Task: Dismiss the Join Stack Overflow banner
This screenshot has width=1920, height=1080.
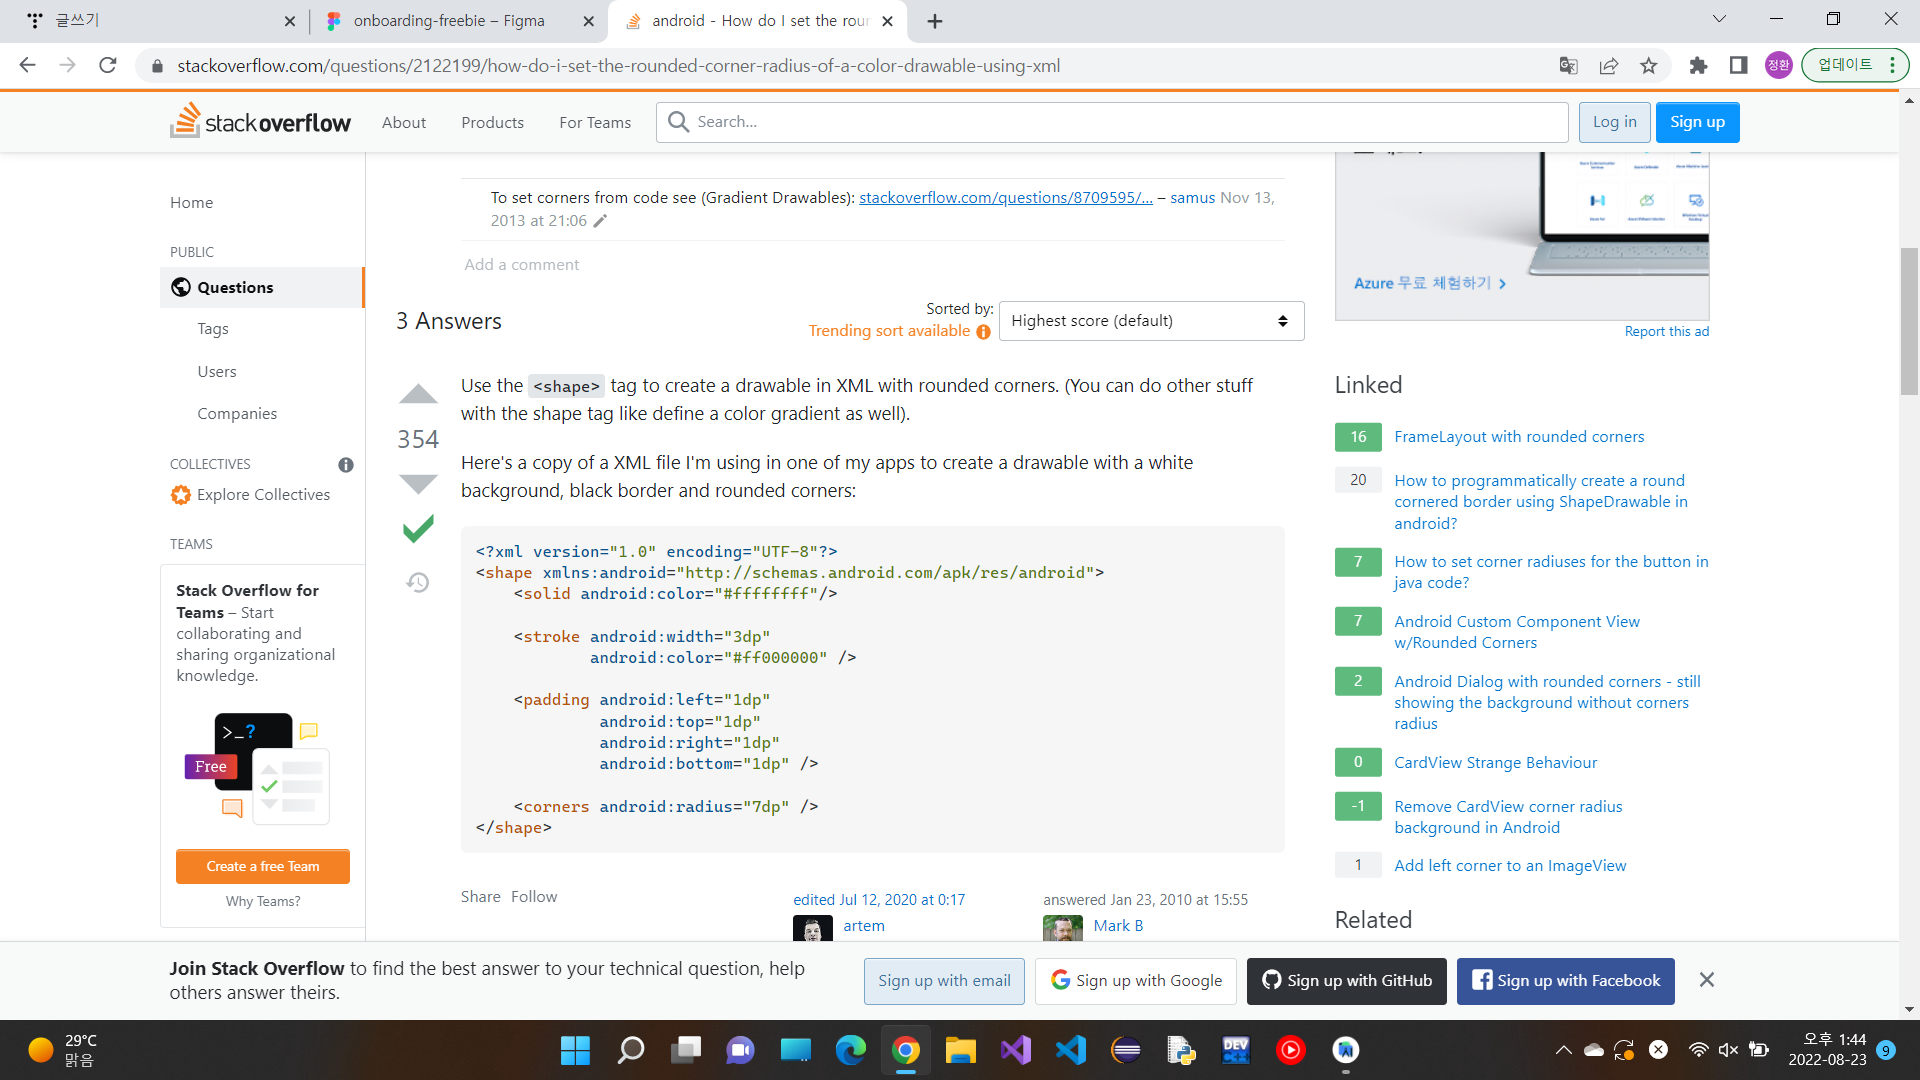Action: click(1707, 980)
